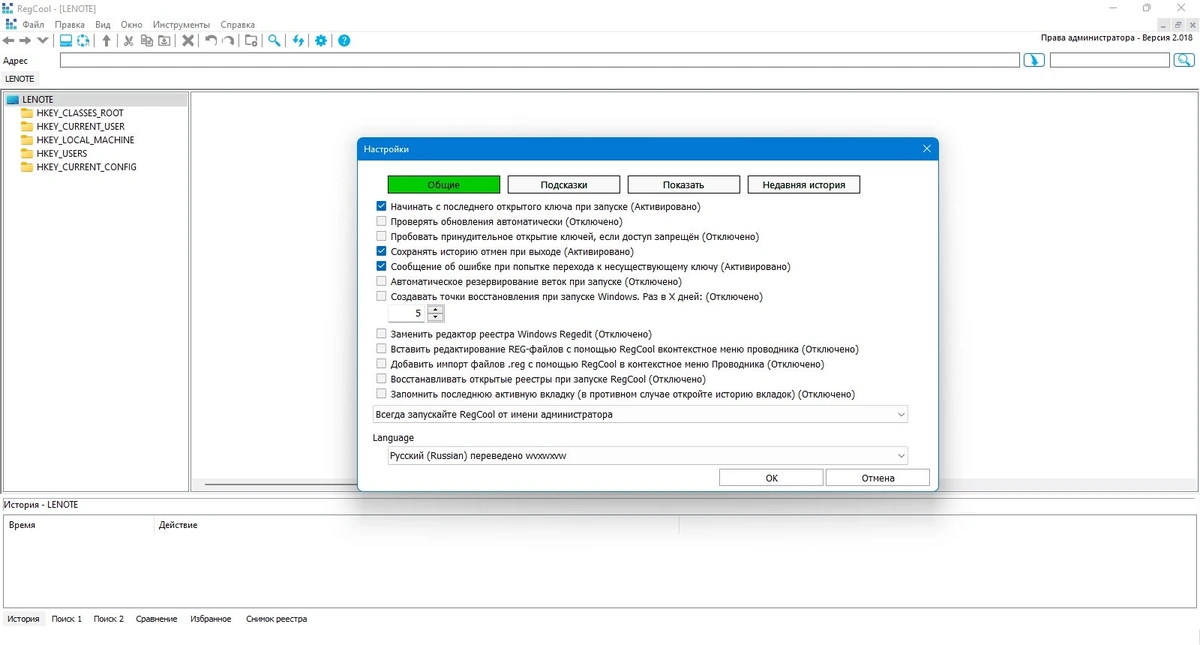Enable 'Заменить редактор реестра Windows Regedit' checkbox
Viewport: 1200px width, 645px height.
point(381,334)
